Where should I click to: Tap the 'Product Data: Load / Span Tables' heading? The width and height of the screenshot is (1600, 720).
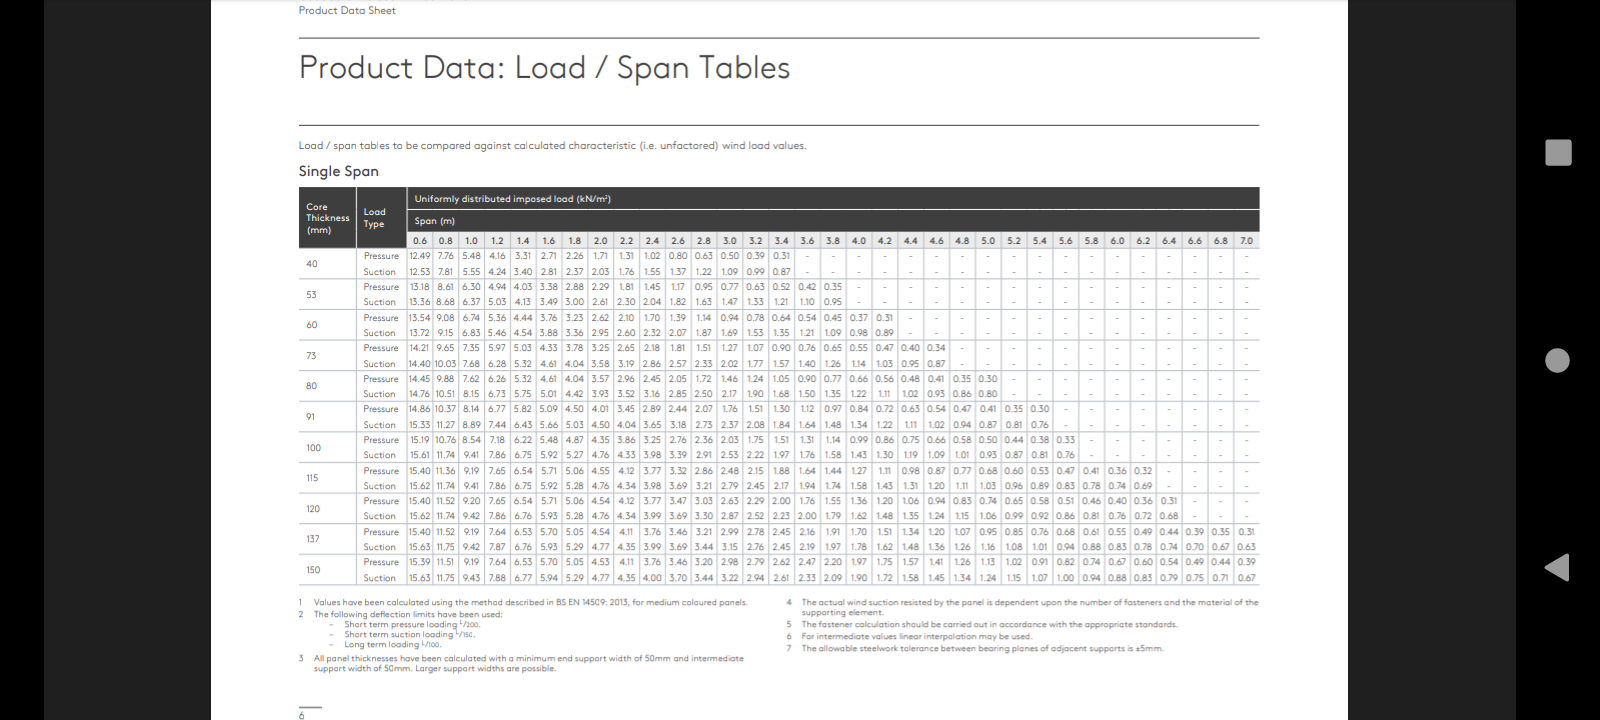coord(544,68)
